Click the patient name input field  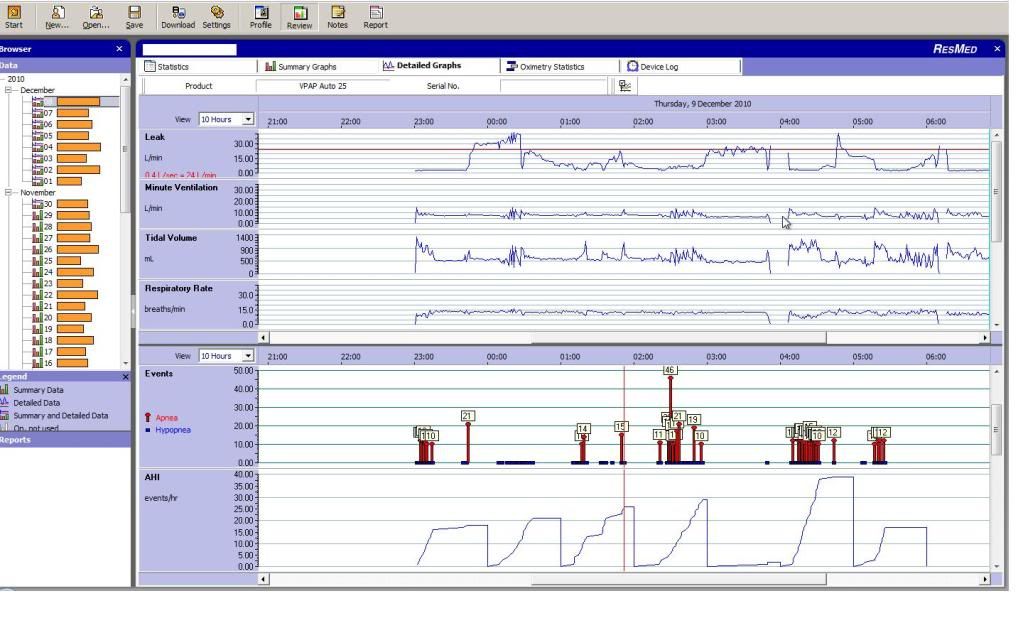[x=189, y=50]
